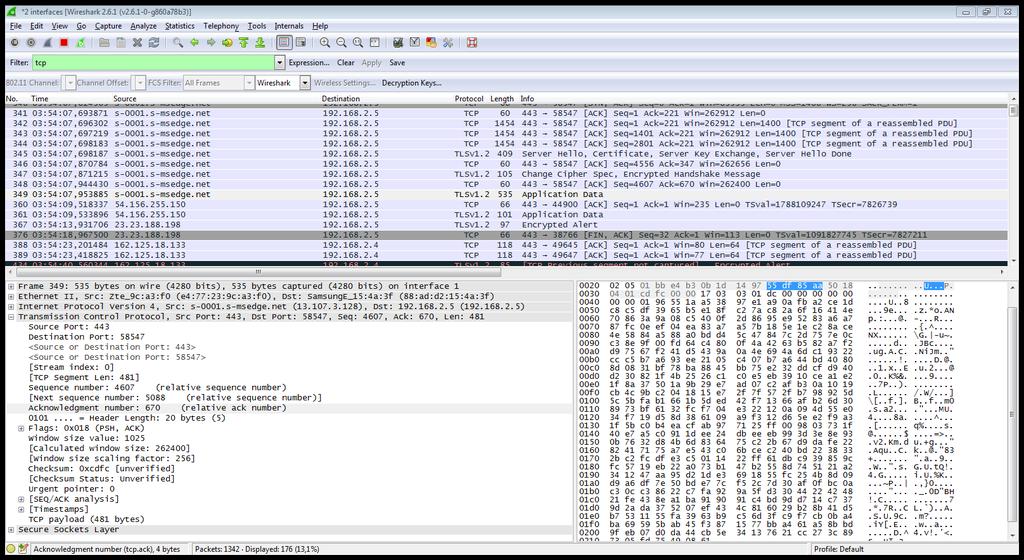Viewport: 1024px width, 560px height.
Task: Open the Internals menu
Action: [289, 26]
